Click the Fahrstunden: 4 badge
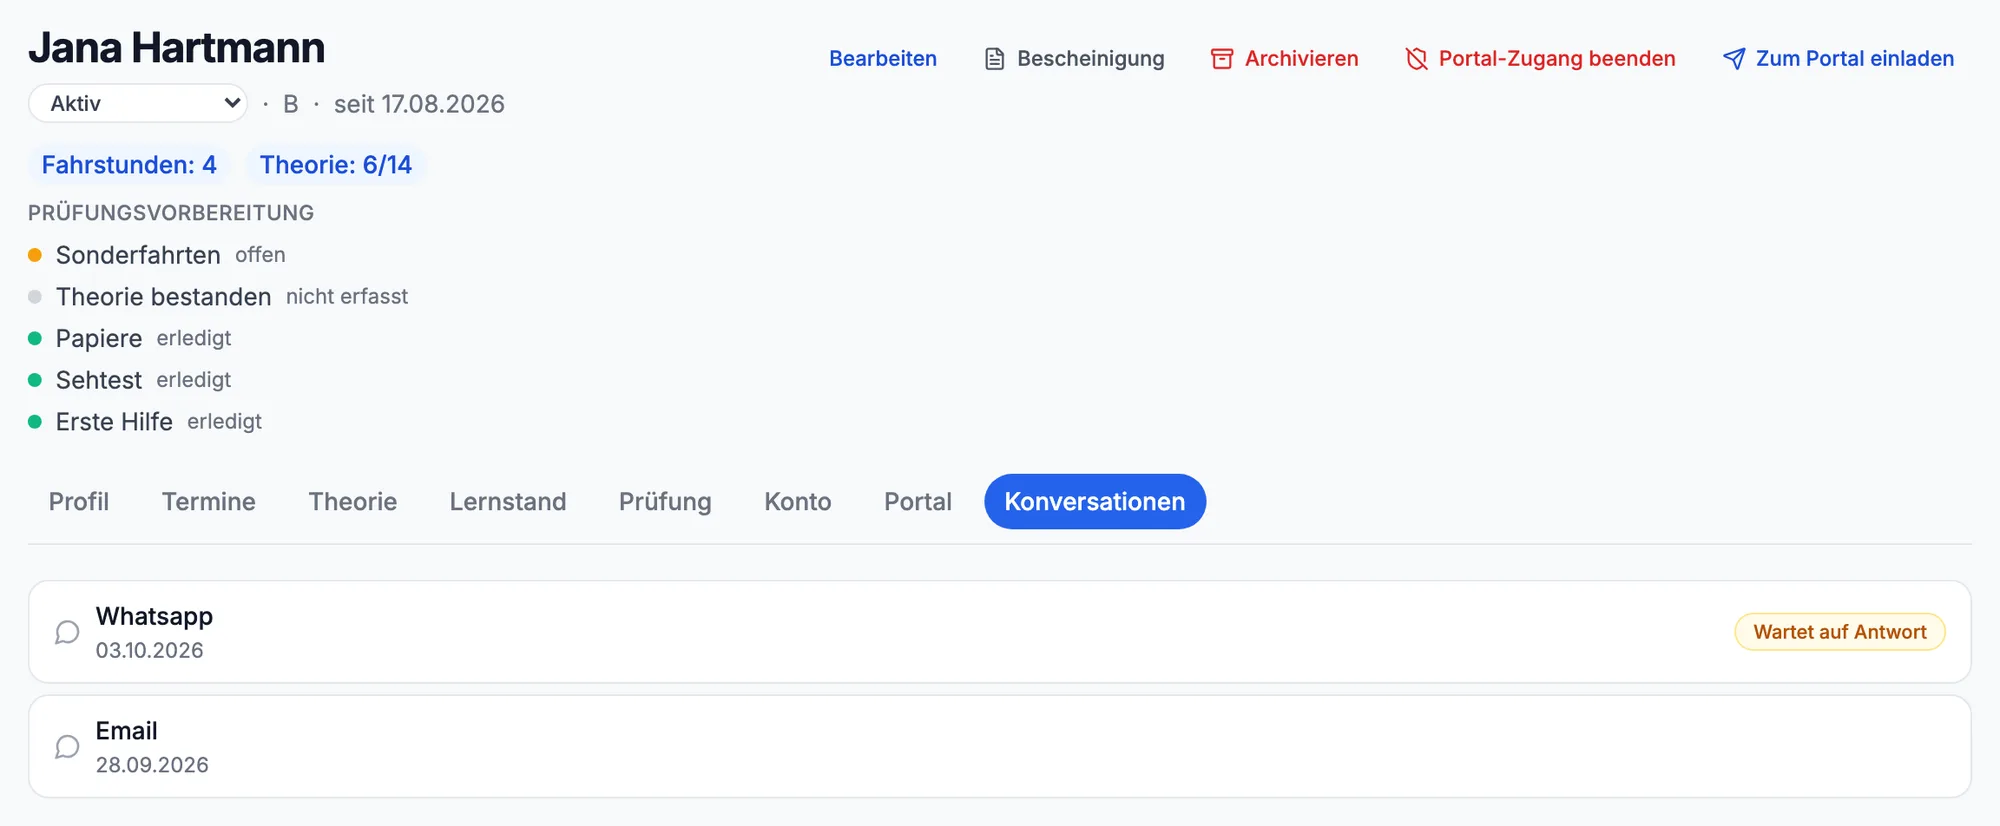2000x826 pixels. pyautogui.click(x=129, y=165)
